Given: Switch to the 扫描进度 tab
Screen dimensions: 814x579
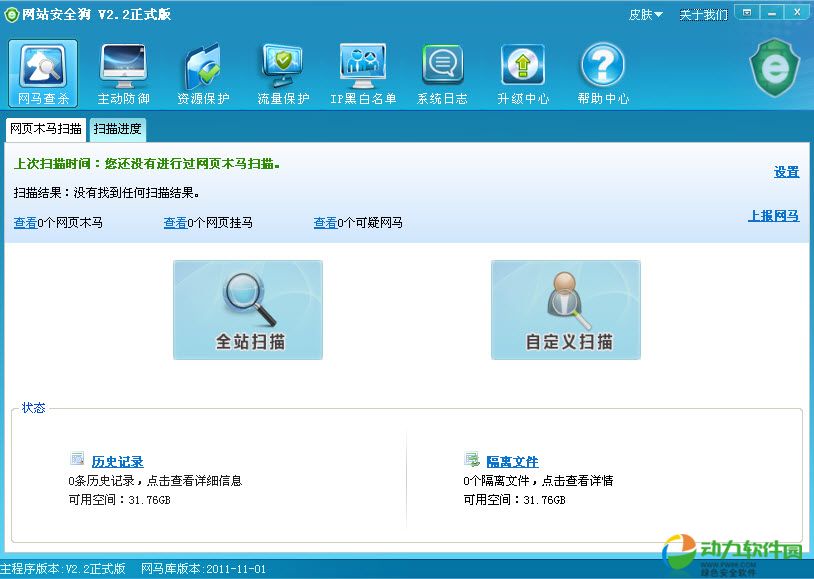Looking at the screenshot, I should pyautogui.click(x=118, y=129).
